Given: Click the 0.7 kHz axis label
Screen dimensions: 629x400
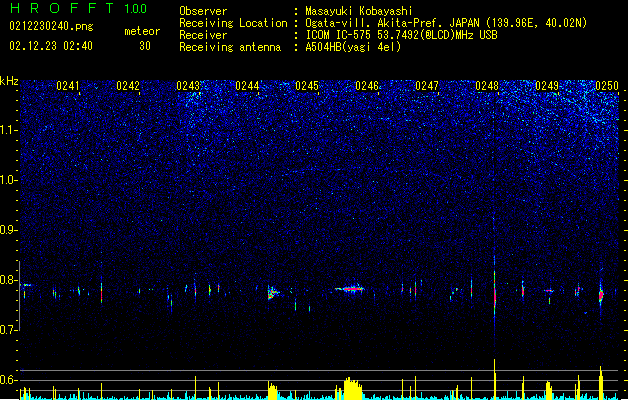Looking at the screenshot, I should pyautogui.click(x=9, y=330).
